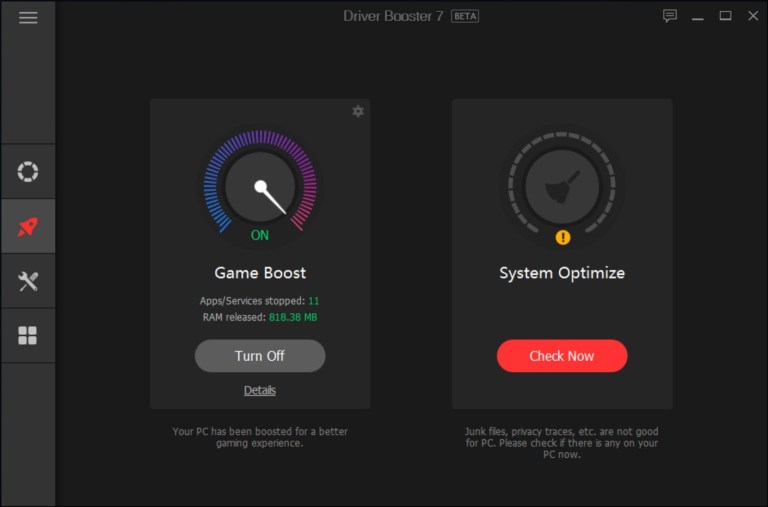Click the System Optimize heading
The width and height of the screenshot is (768, 507).
click(x=562, y=273)
